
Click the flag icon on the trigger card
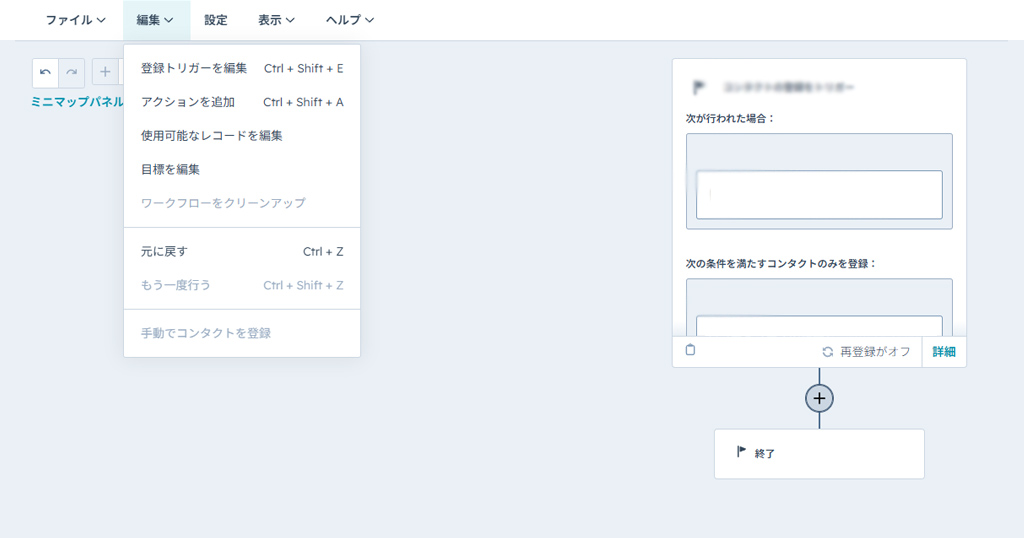[x=699, y=87]
